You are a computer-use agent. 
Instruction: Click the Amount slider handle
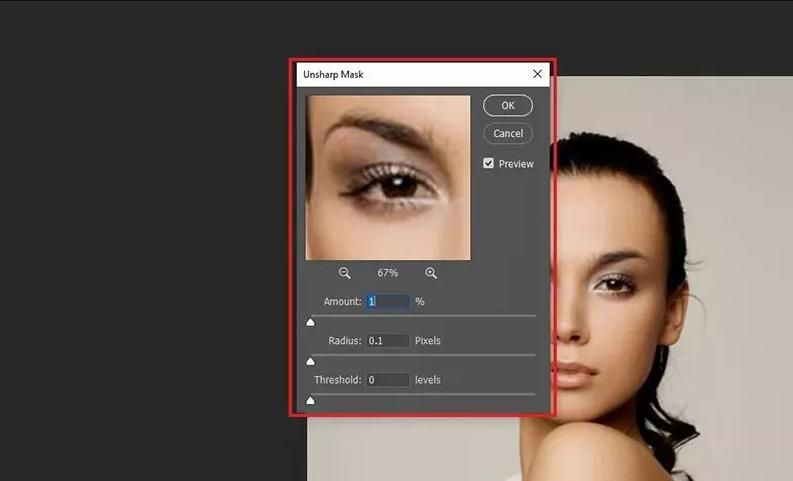click(311, 322)
